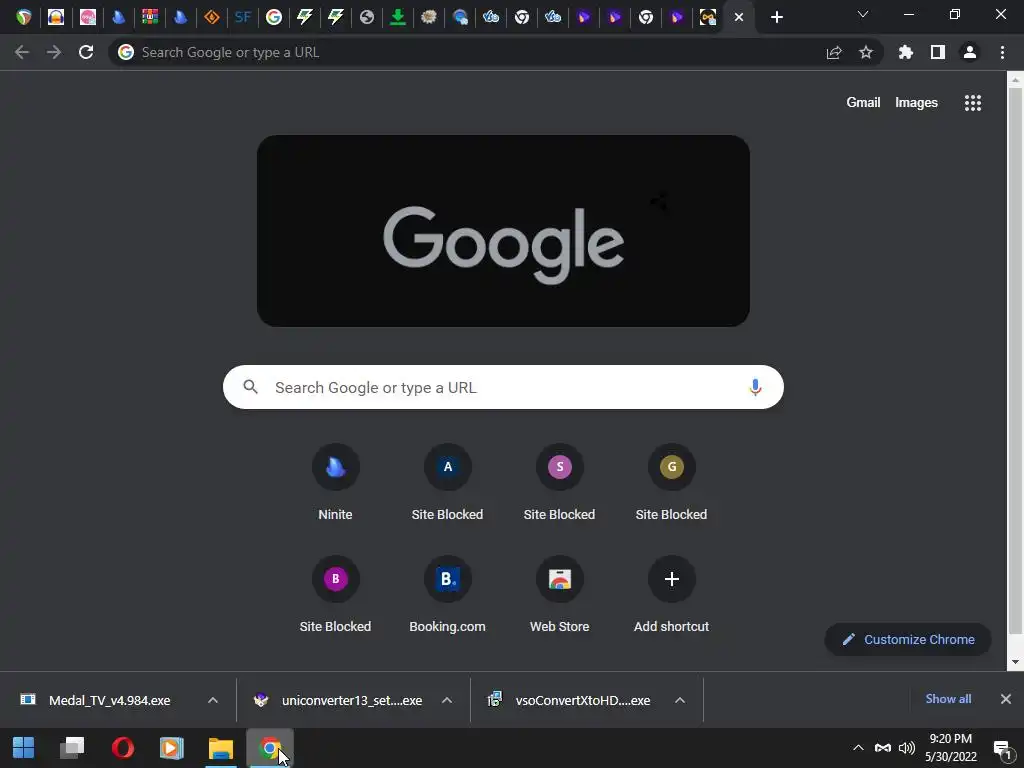Screen dimensions: 1024x768
Task: Close the downloads bar
Action: click(1006, 699)
